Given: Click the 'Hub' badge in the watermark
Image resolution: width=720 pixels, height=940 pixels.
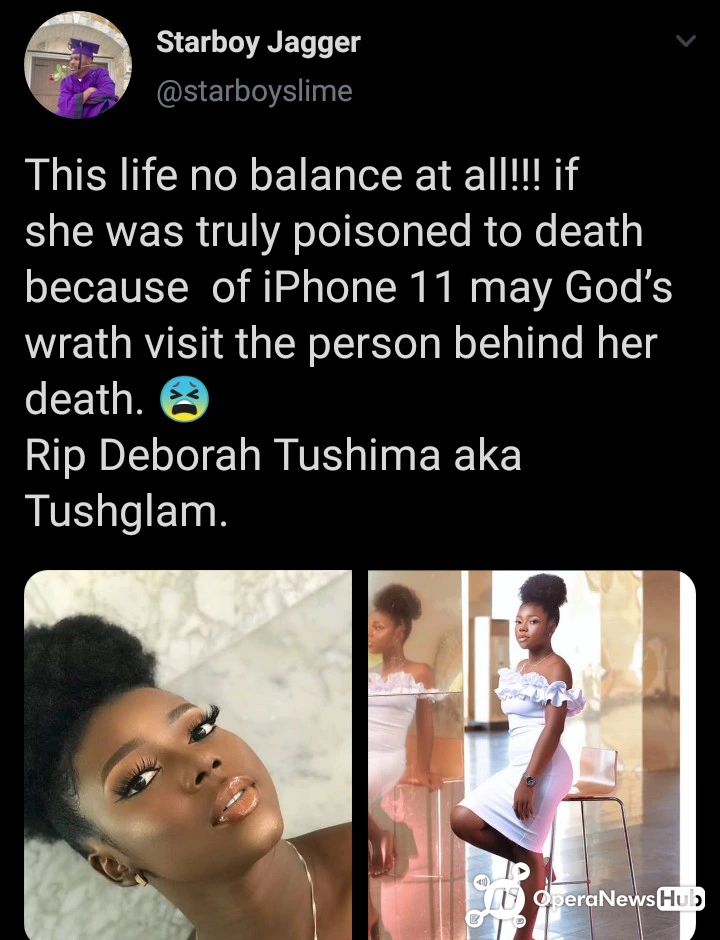Looking at the screenshot, I should pos(681,899).
